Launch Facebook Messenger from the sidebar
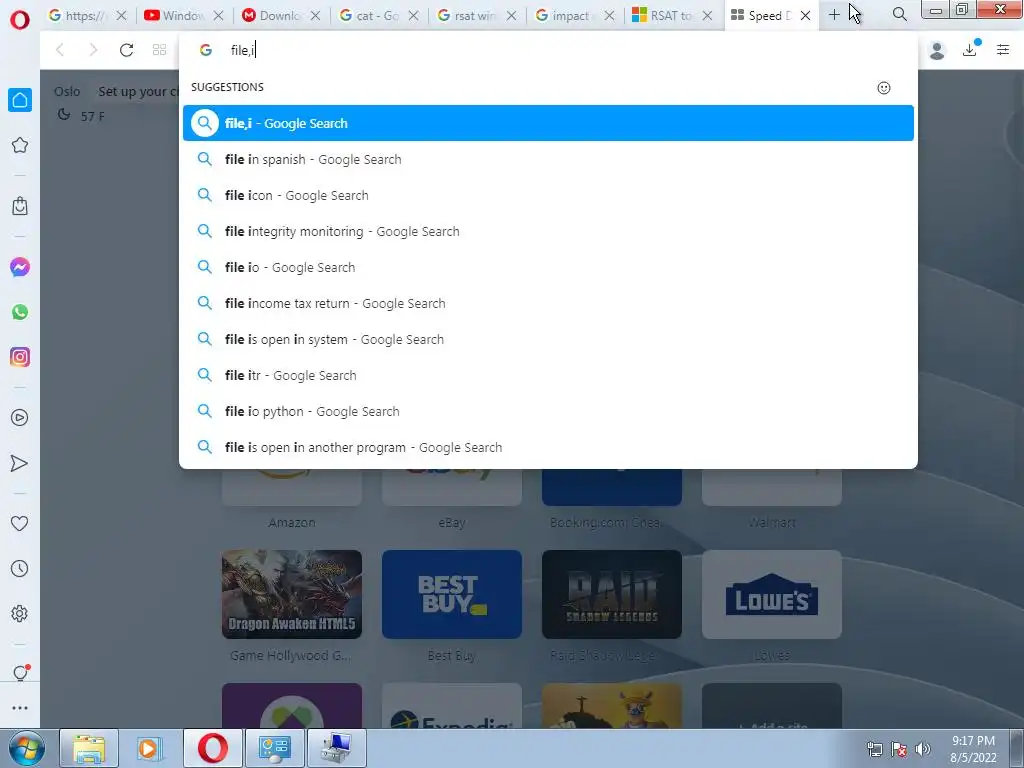The height and width of the screenshot is (768, 1024). coord(20,267)
